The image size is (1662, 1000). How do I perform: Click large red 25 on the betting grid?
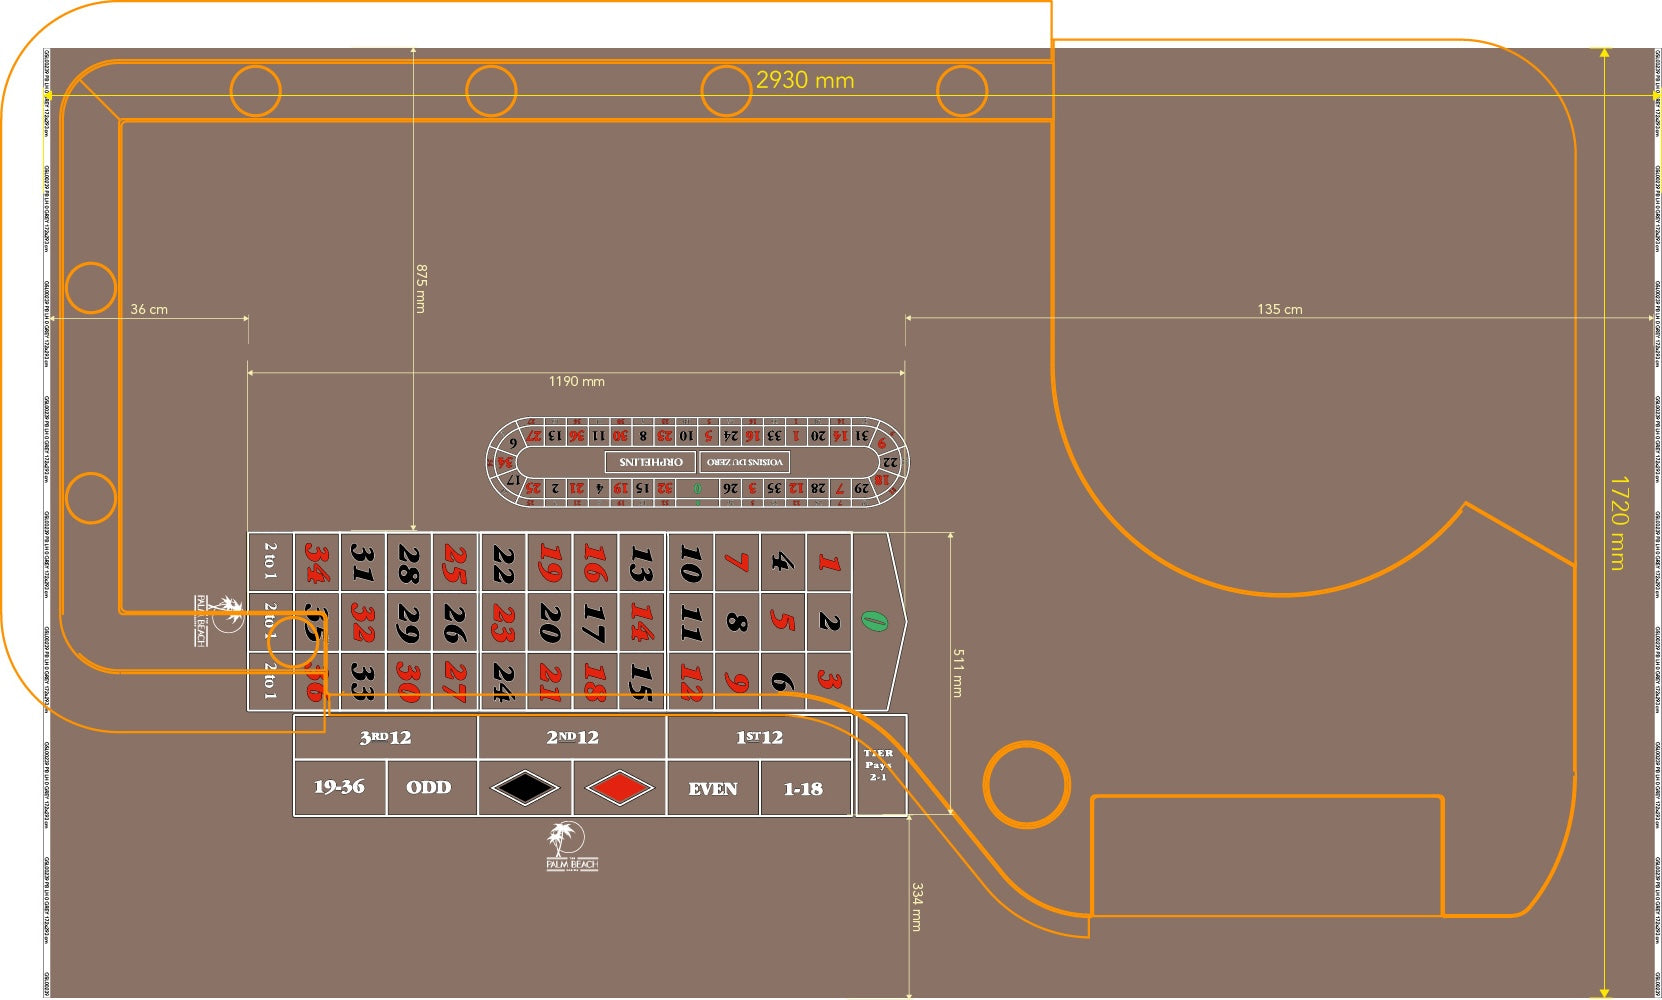(x=456, y=562)
